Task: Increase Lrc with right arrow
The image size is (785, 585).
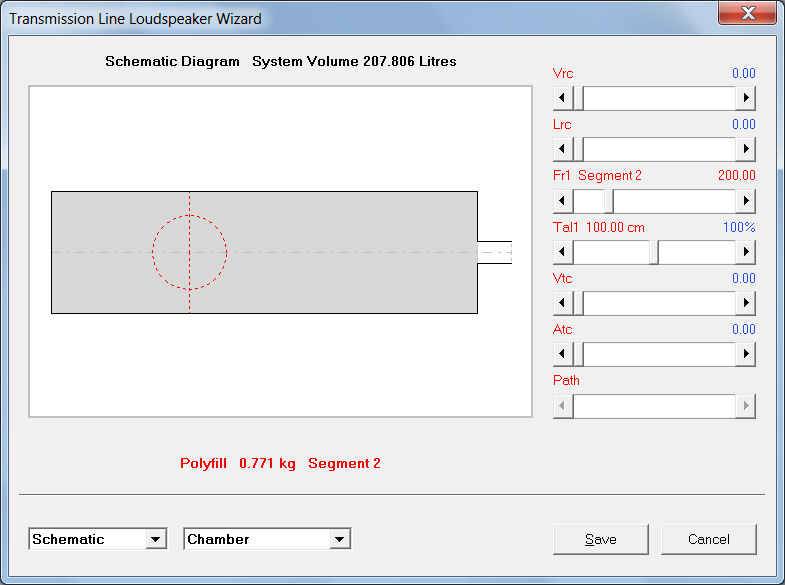Action: click(745, 149)
